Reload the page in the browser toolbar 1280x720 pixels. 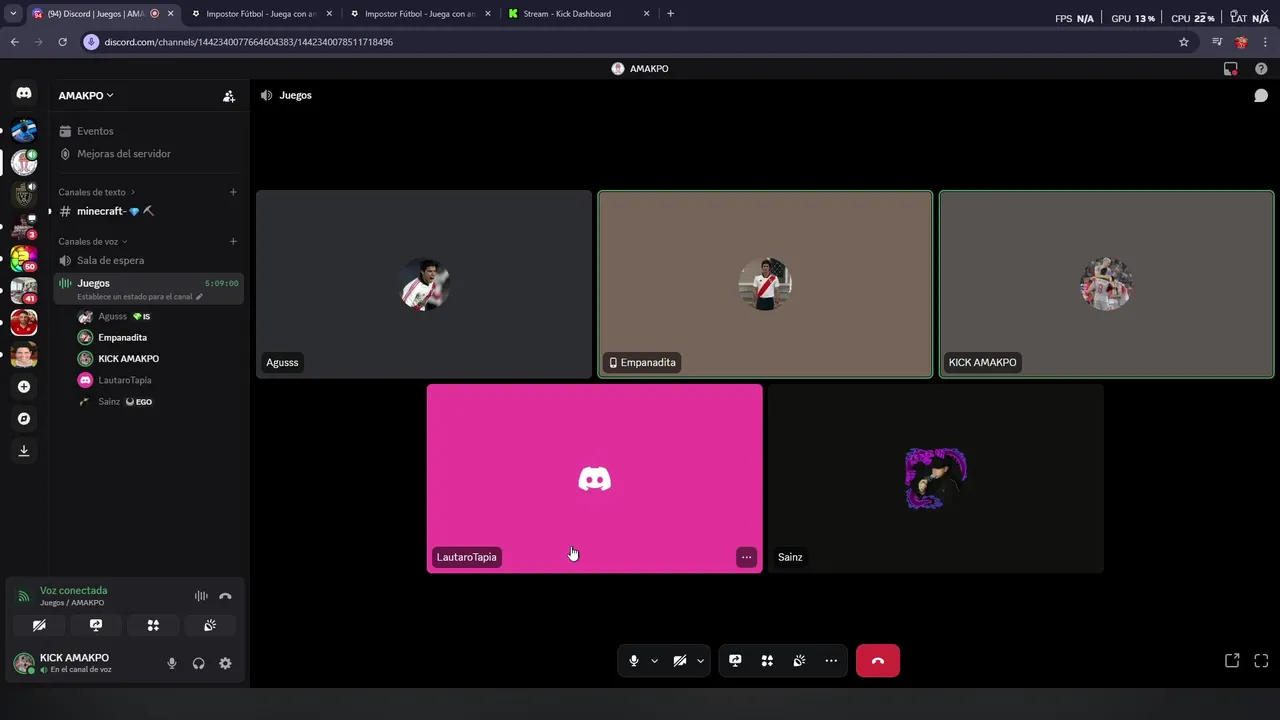(x=62, y=42)
